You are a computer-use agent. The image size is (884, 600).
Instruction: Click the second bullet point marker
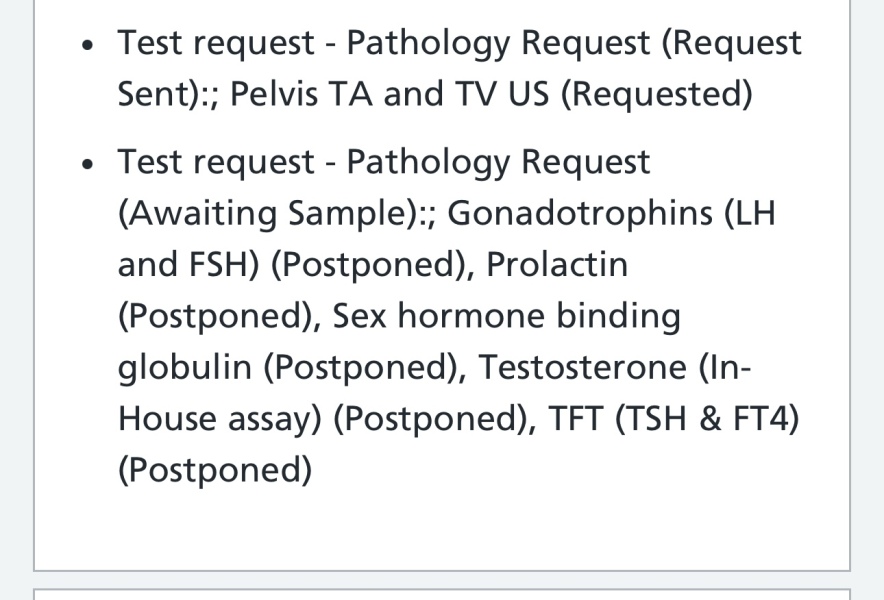[91, 163]
